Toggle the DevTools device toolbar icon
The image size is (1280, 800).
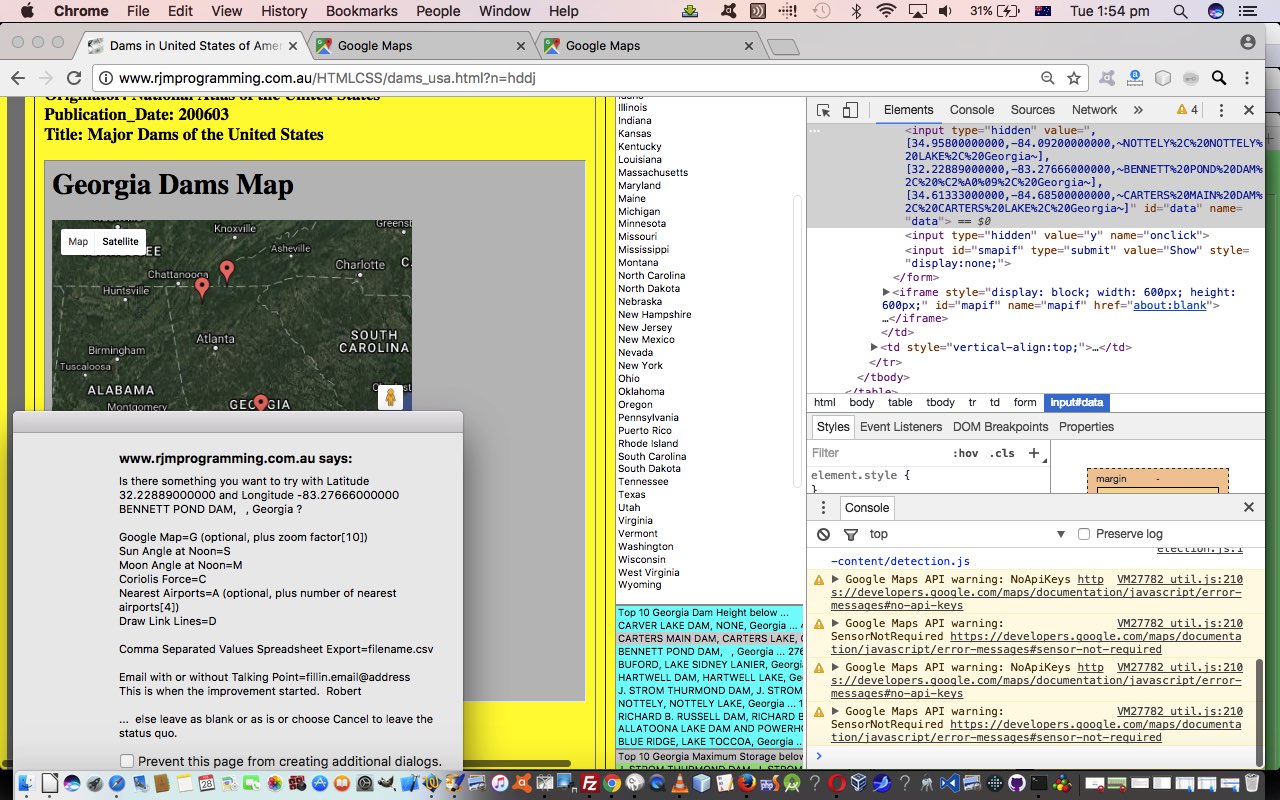(850, 110)
